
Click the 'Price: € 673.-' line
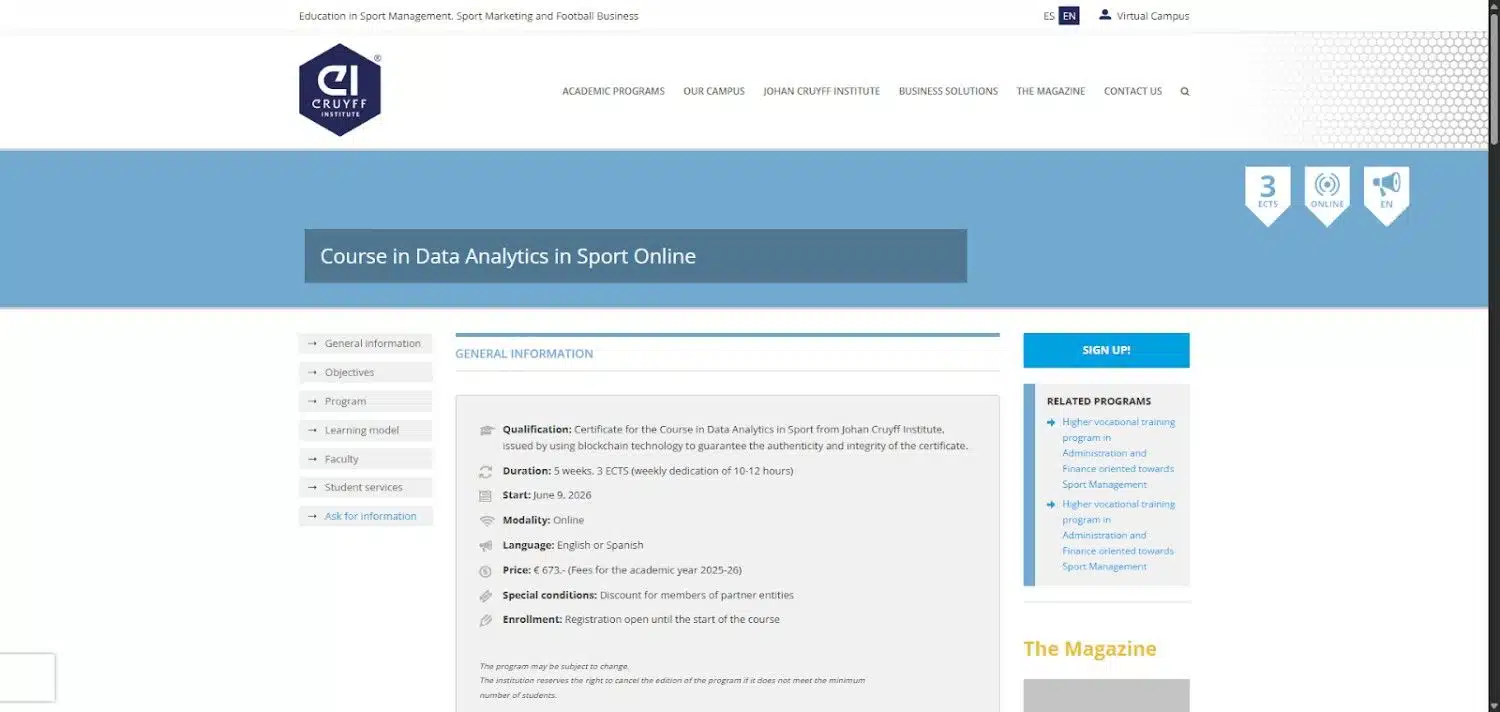(x=622, y=570)
